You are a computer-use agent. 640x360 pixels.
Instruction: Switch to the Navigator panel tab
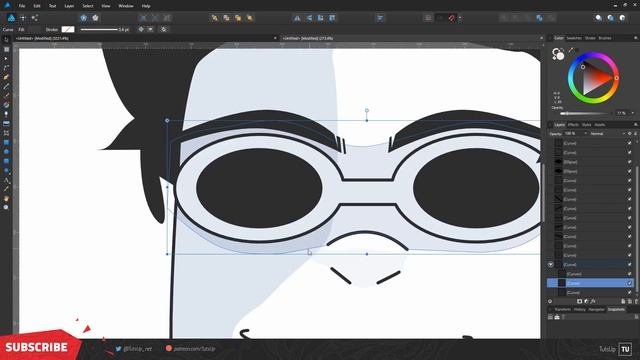pyautogui.click(x=596, y=309)
